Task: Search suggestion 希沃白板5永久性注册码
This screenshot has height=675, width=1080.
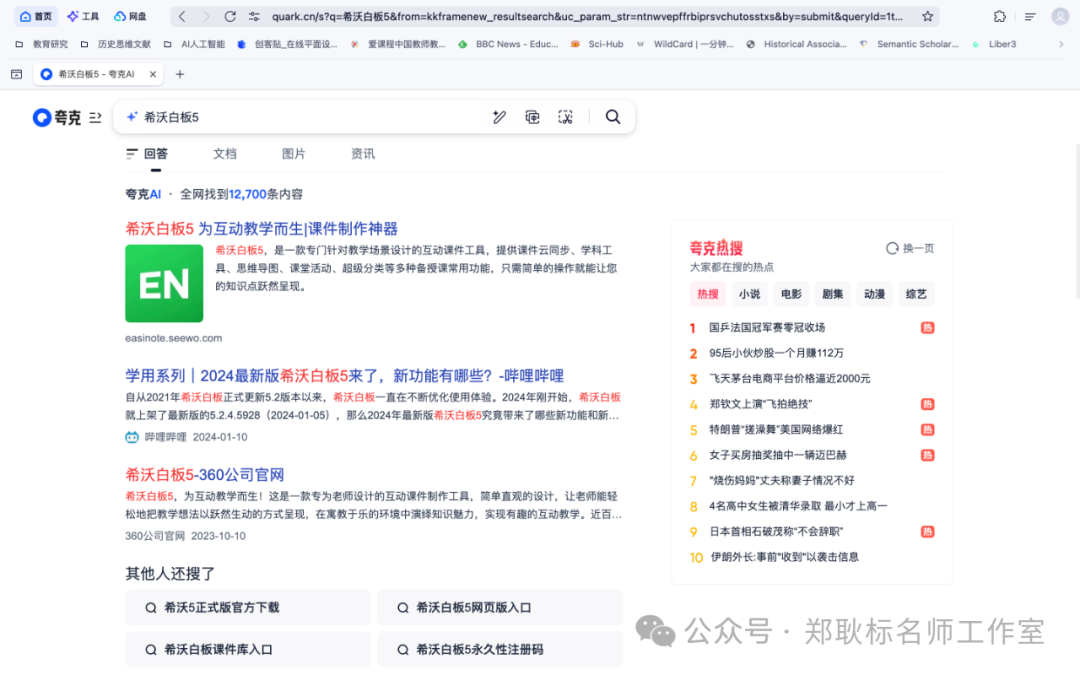Action: (x=500, y=650)
